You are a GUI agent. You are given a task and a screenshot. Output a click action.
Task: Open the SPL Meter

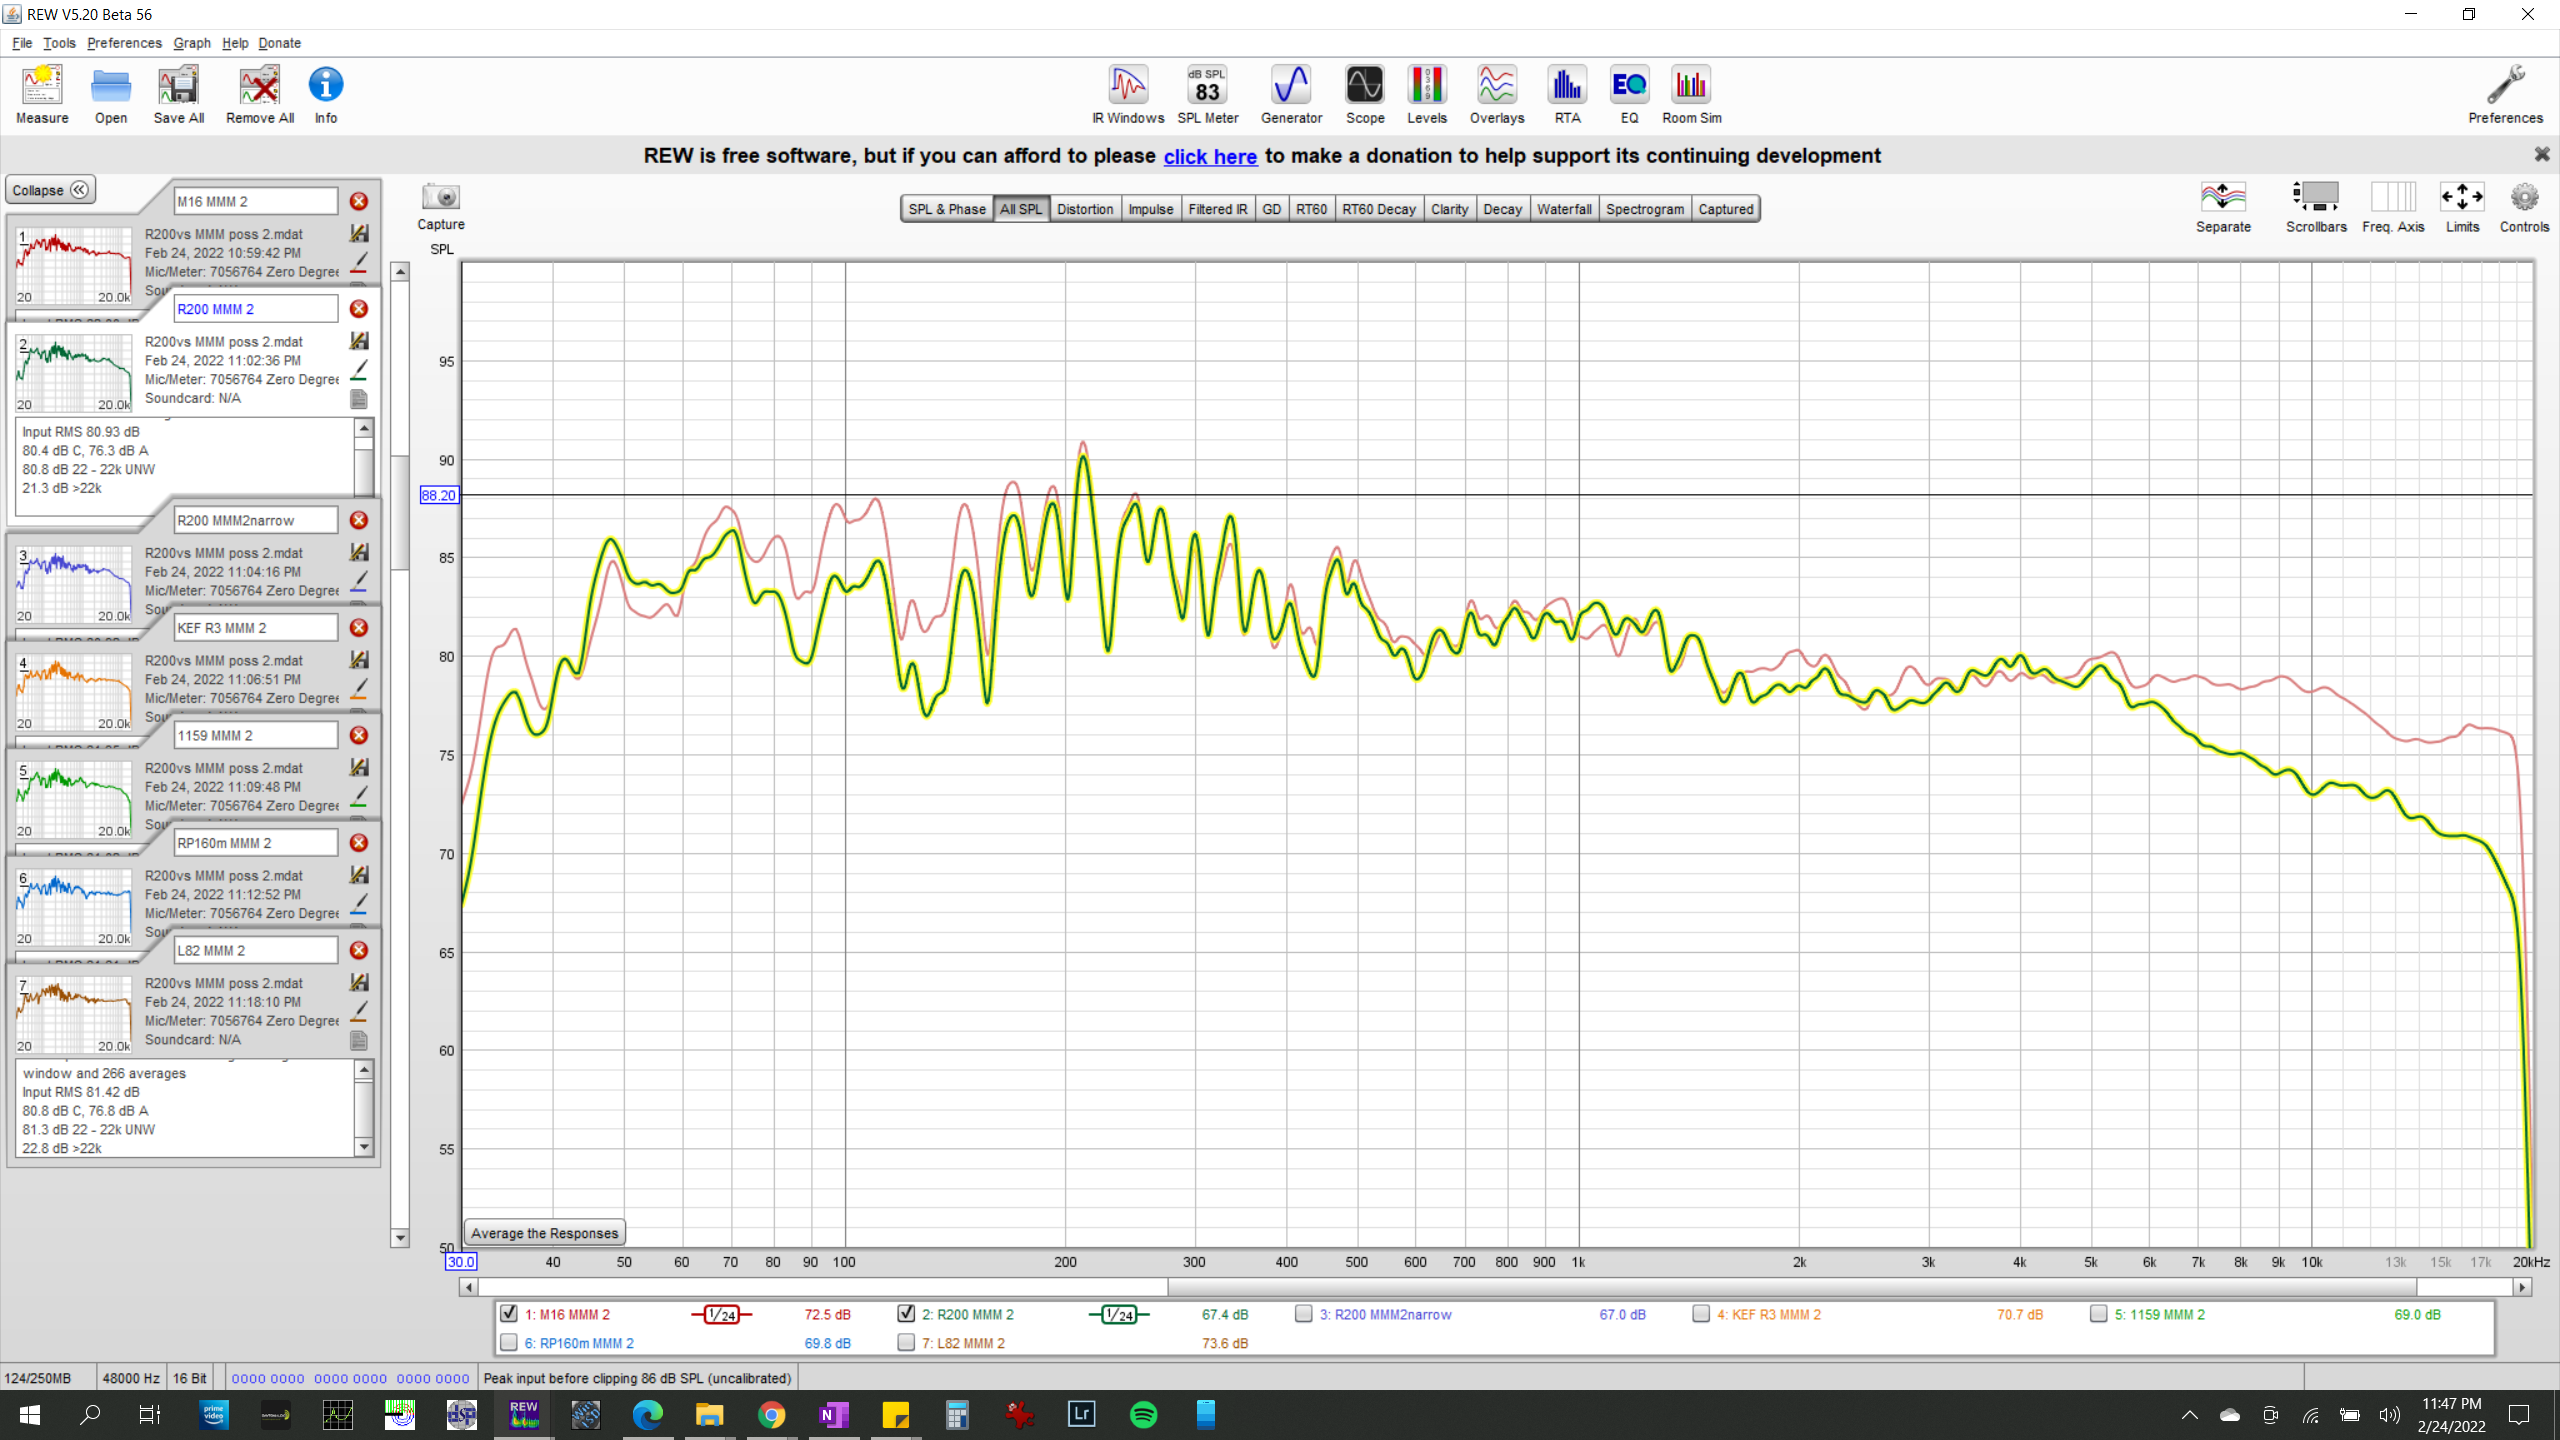(1208, 95)
